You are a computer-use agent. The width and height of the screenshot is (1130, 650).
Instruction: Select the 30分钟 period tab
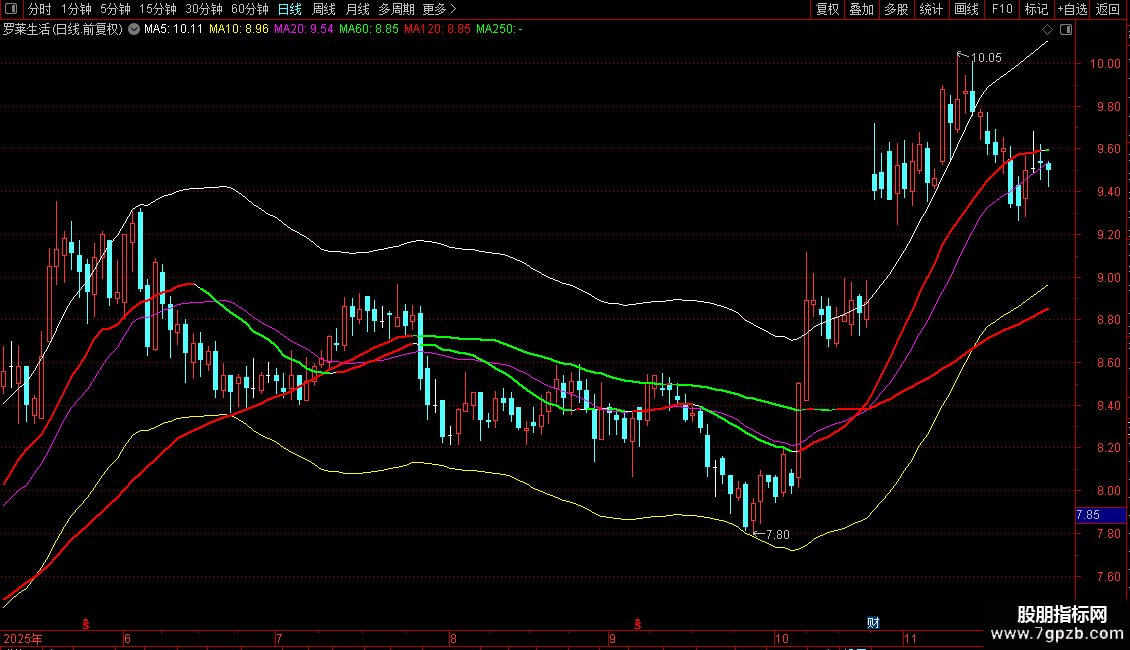pyautogui.click(x=204, y=9)
